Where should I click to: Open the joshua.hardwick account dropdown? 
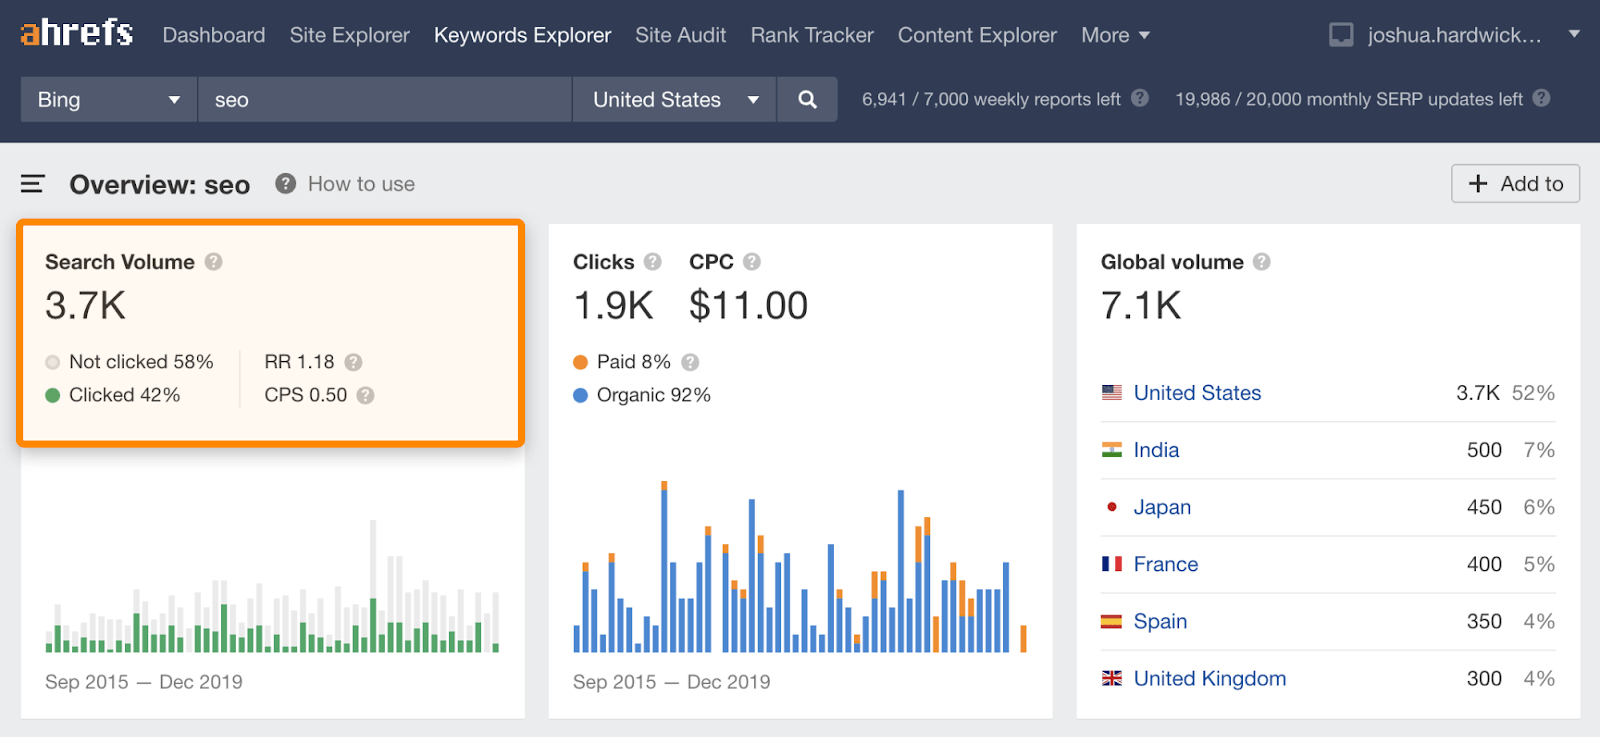click(1454, 35)
